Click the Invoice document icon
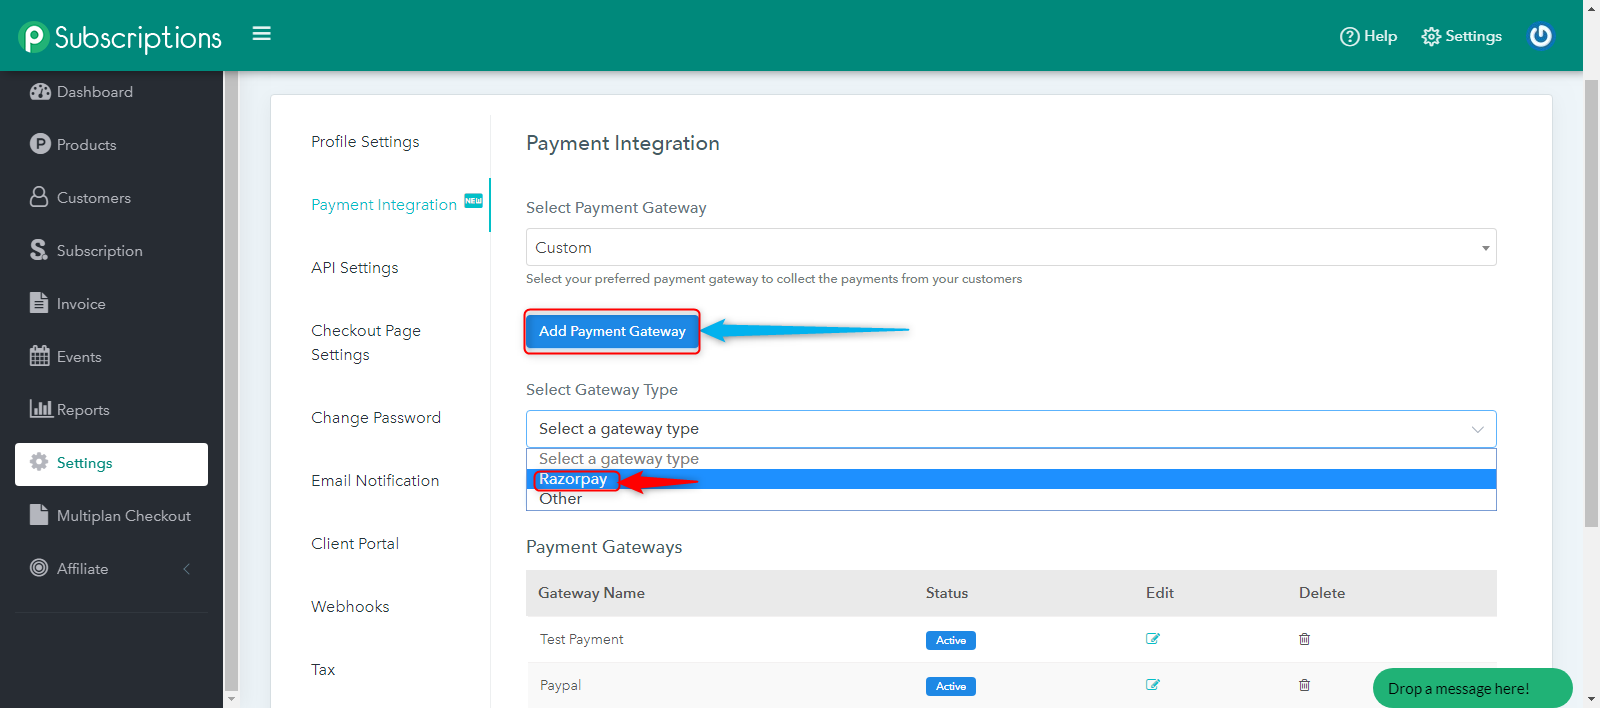The image size is (1600, 708). point(39,303)
